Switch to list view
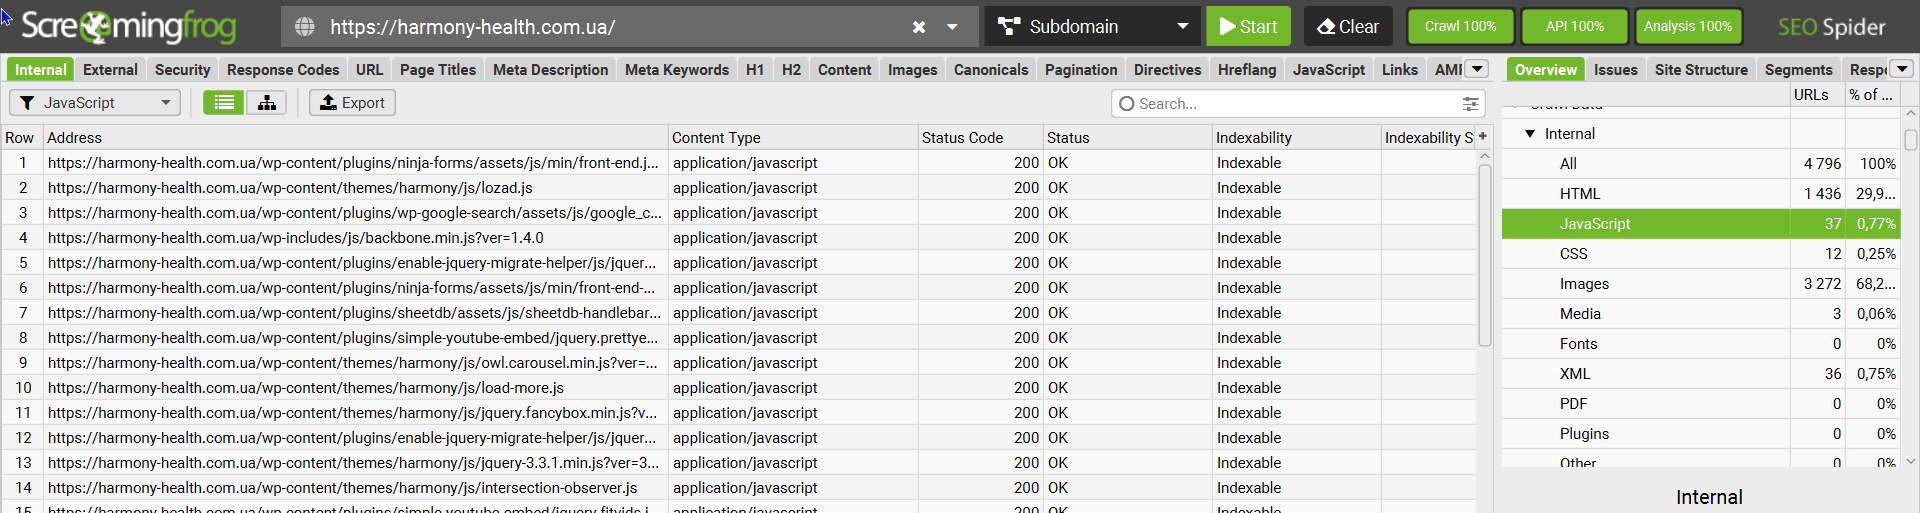Viewport: 1920px width, 513px height. point(224,103)
